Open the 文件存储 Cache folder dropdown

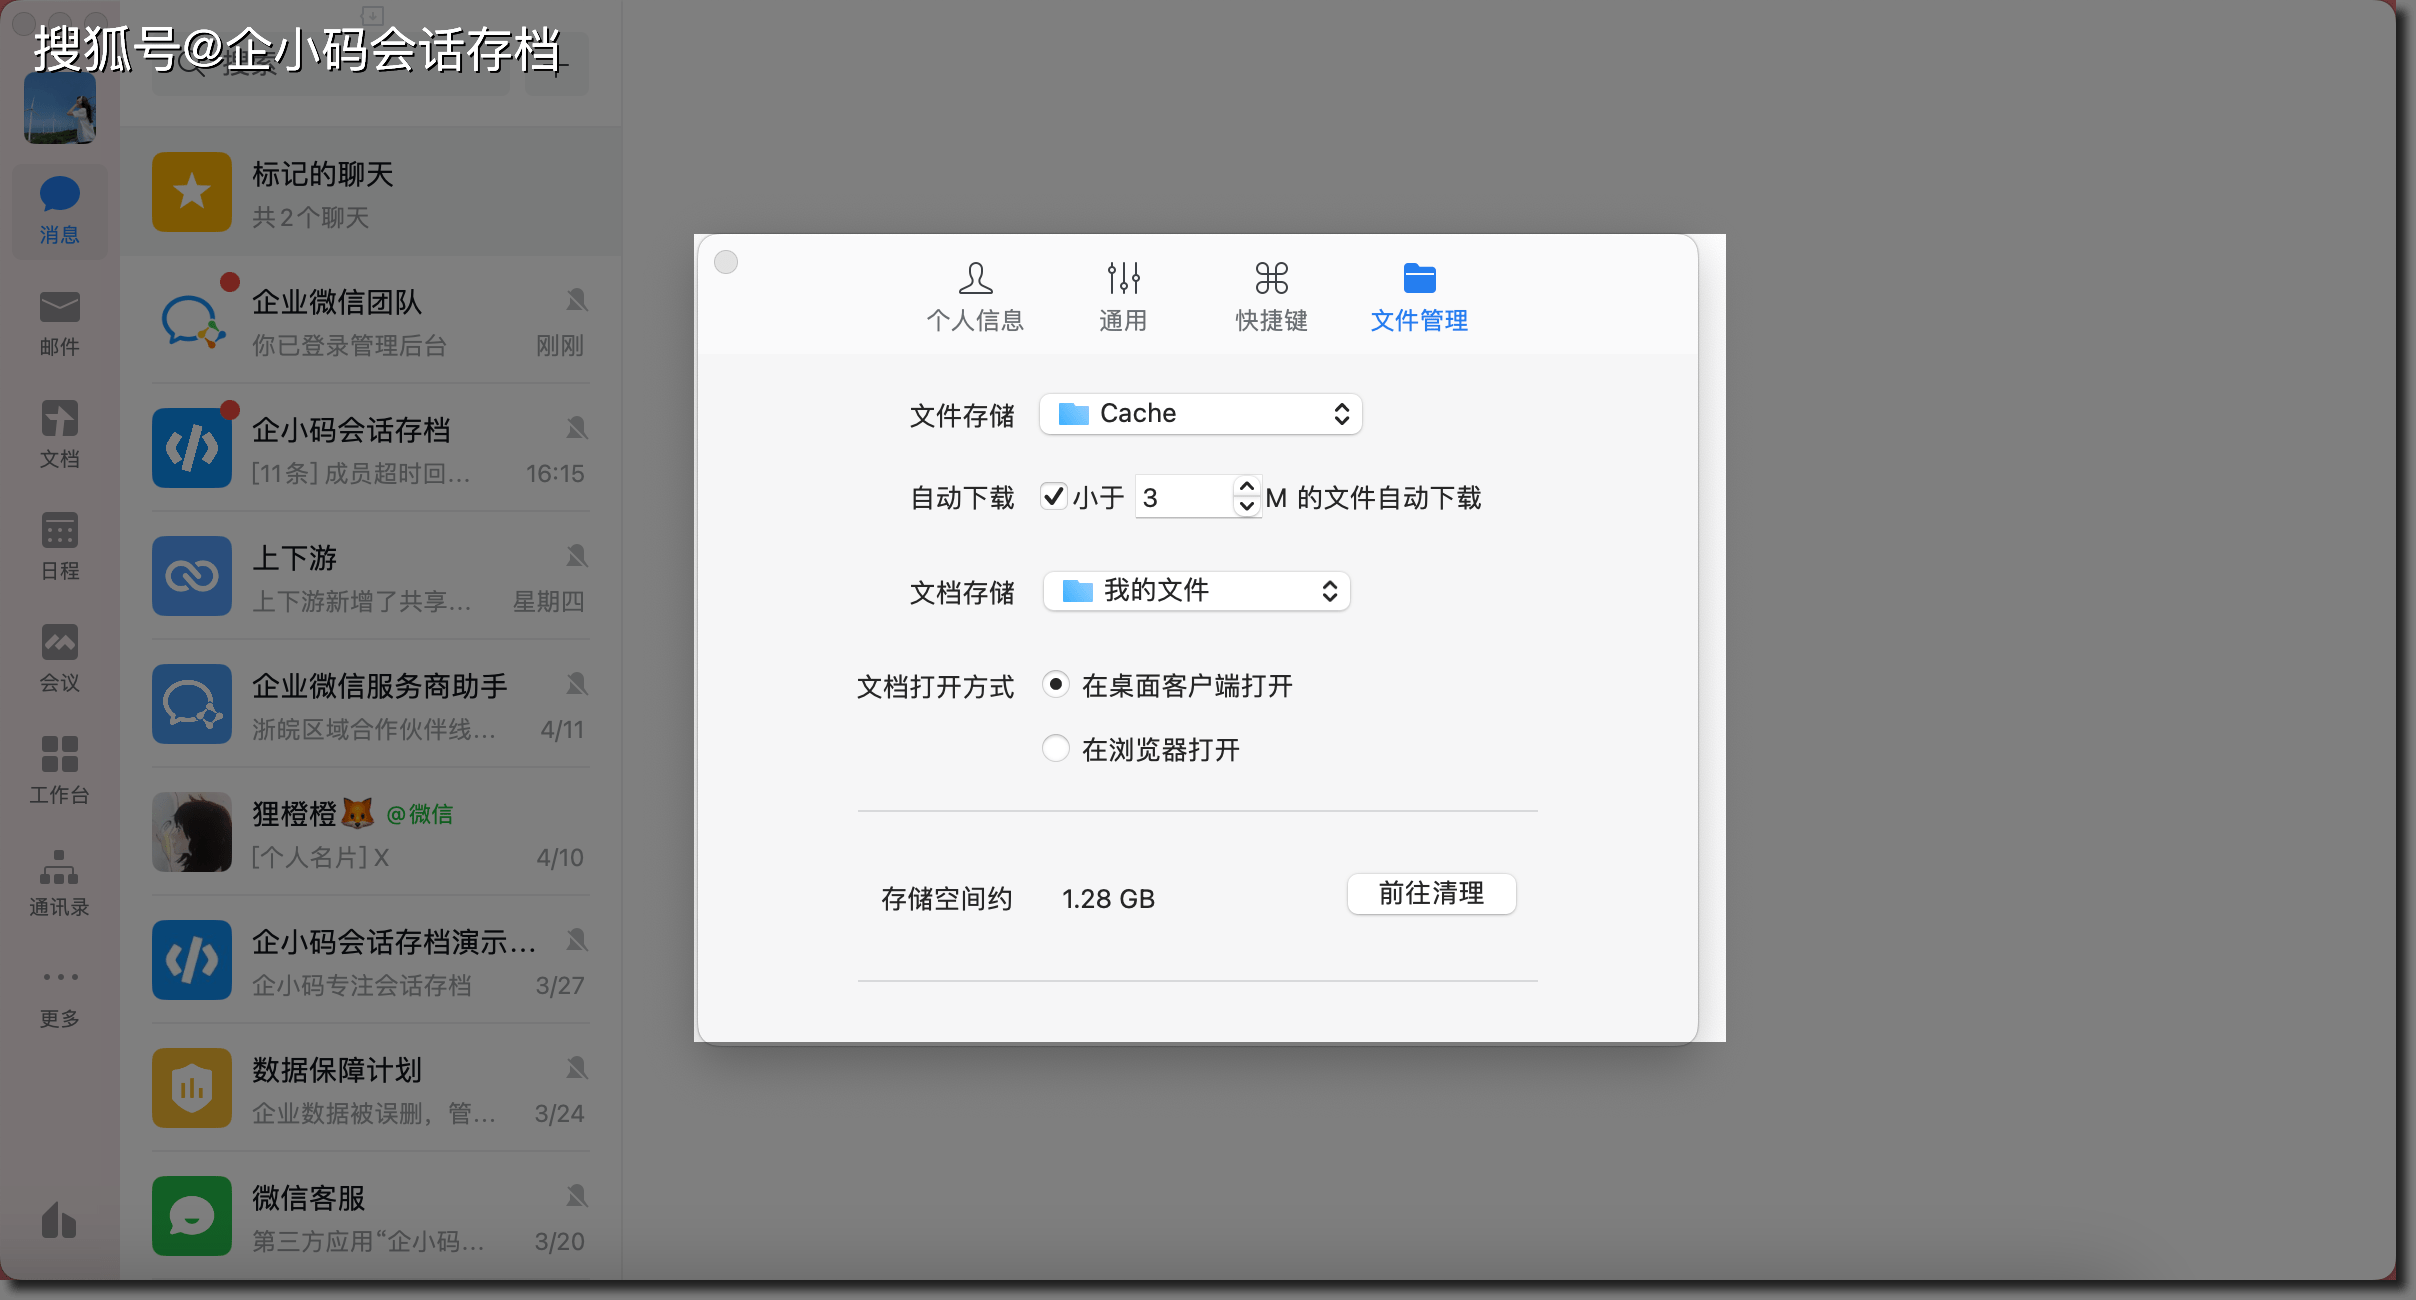pos(1201,414)
